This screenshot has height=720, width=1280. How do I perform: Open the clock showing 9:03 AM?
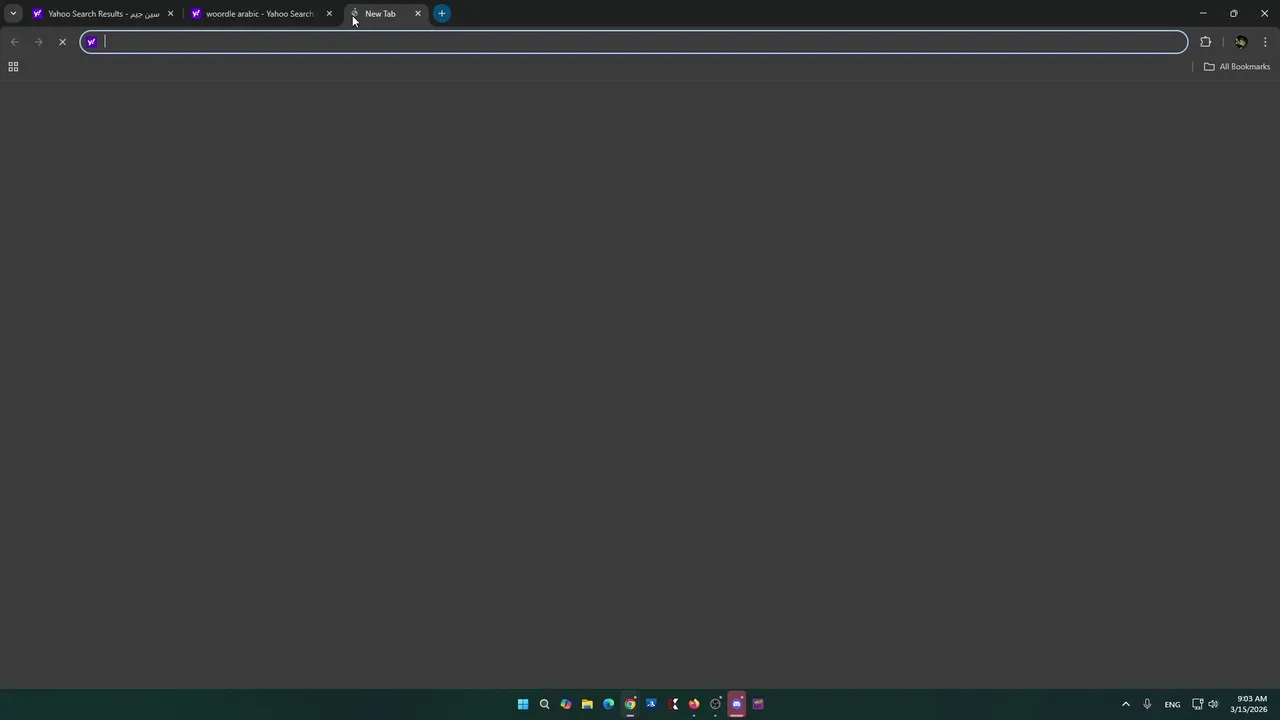[1250, 704]
